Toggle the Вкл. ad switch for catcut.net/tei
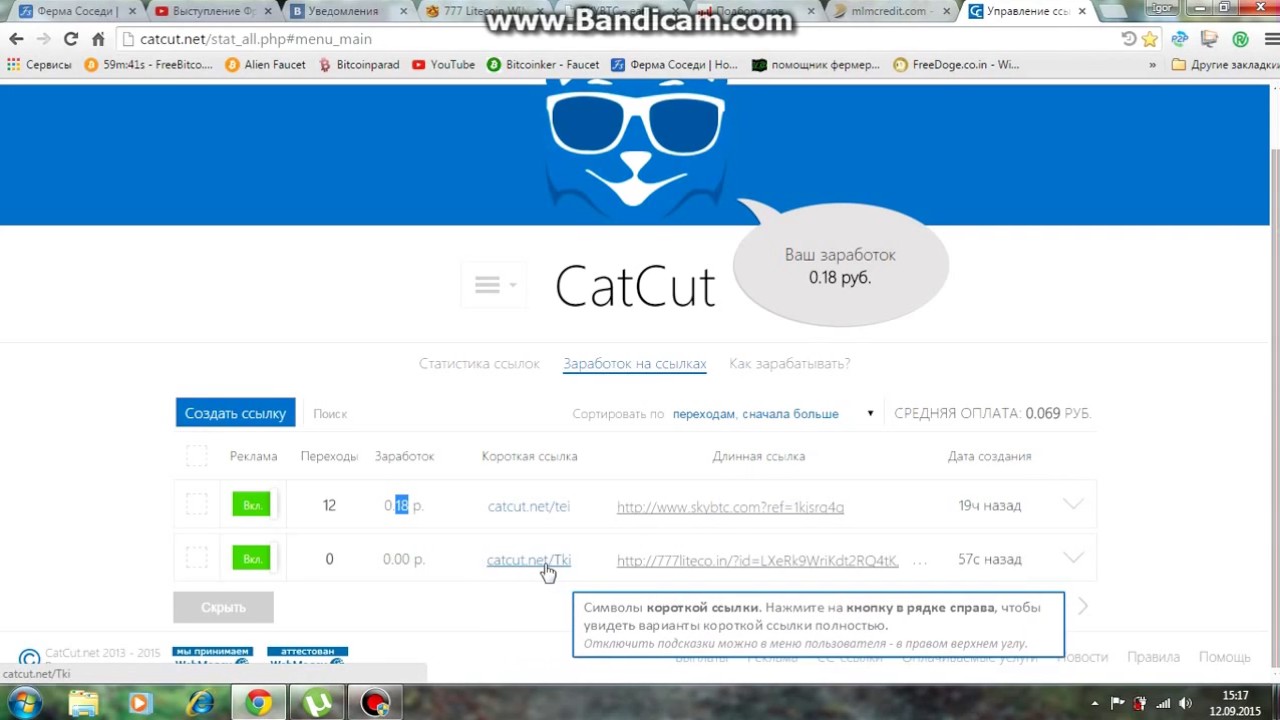Viewport: 1280px width, 720px height. [x=253, y=505]
